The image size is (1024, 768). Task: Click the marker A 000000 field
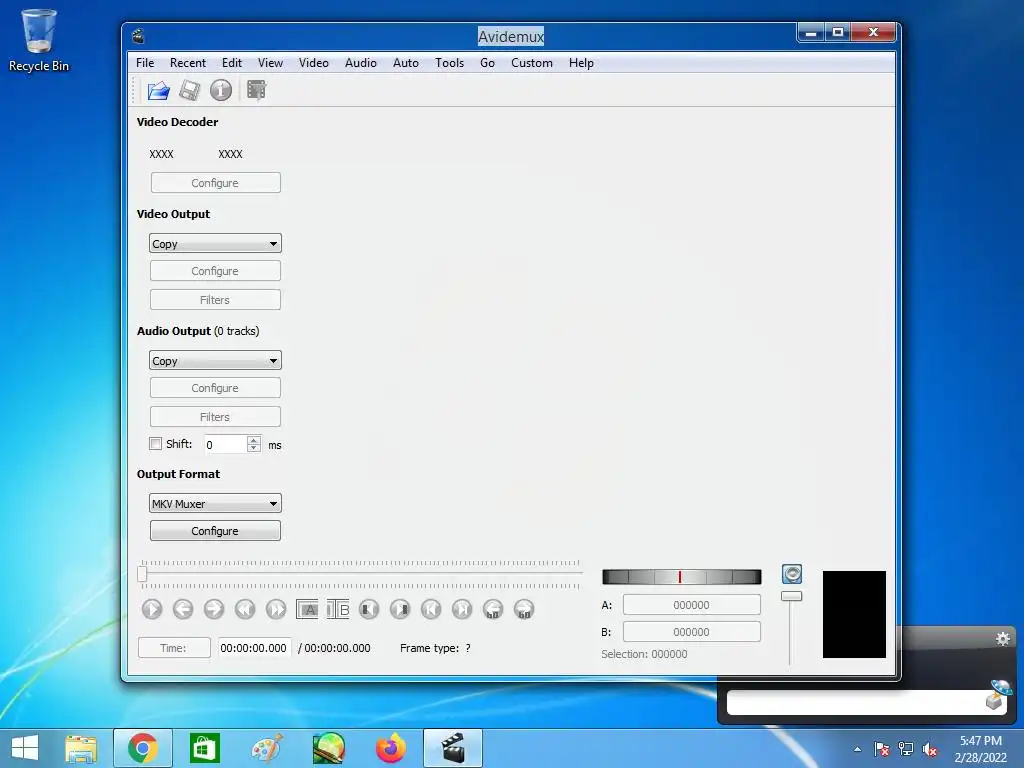click(x=692, y=605)
